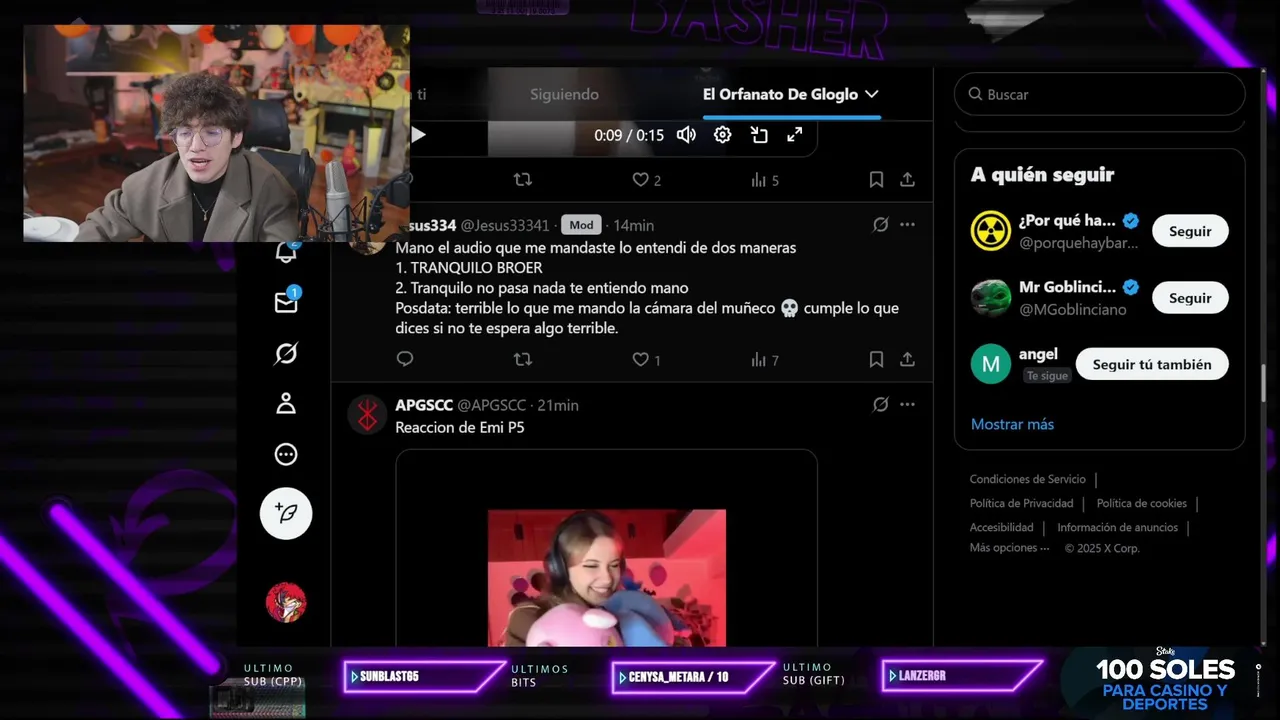The image size is (1280, 720).
Task: Open Condiciones de Servicio link
Action: (1027, 479)
